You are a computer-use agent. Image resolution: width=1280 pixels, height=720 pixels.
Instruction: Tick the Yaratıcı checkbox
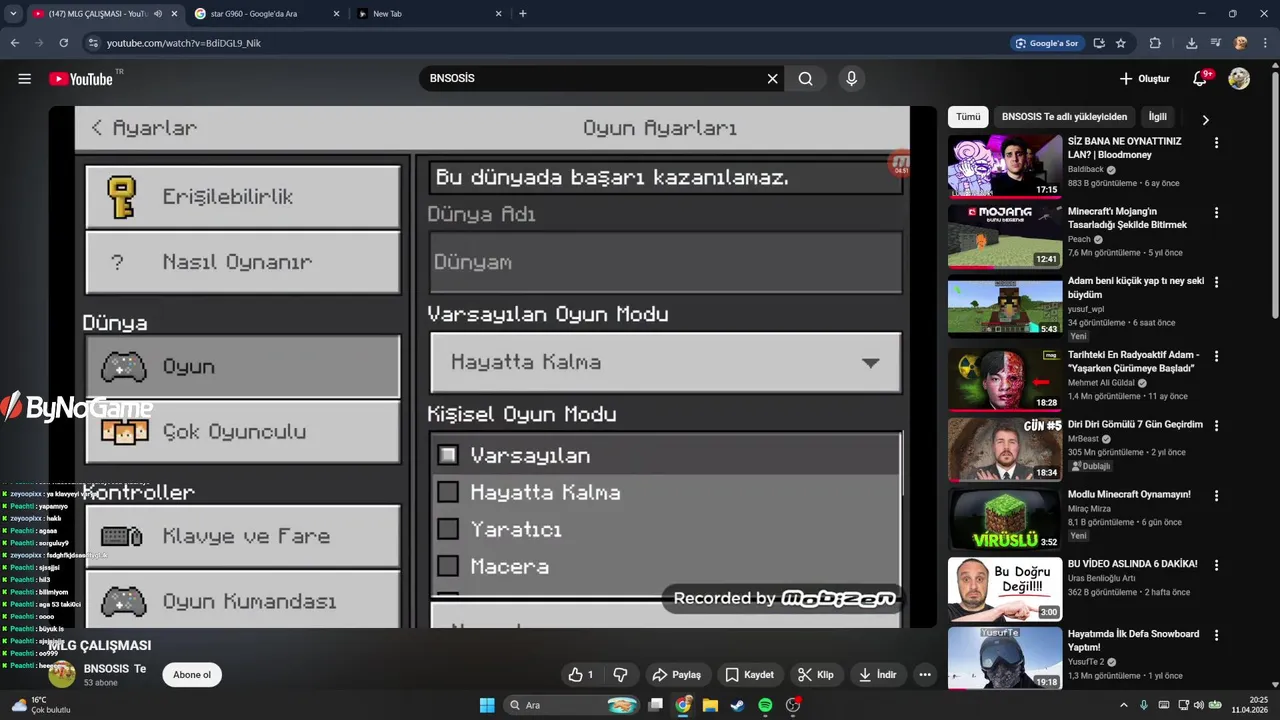tap(448, 529)
